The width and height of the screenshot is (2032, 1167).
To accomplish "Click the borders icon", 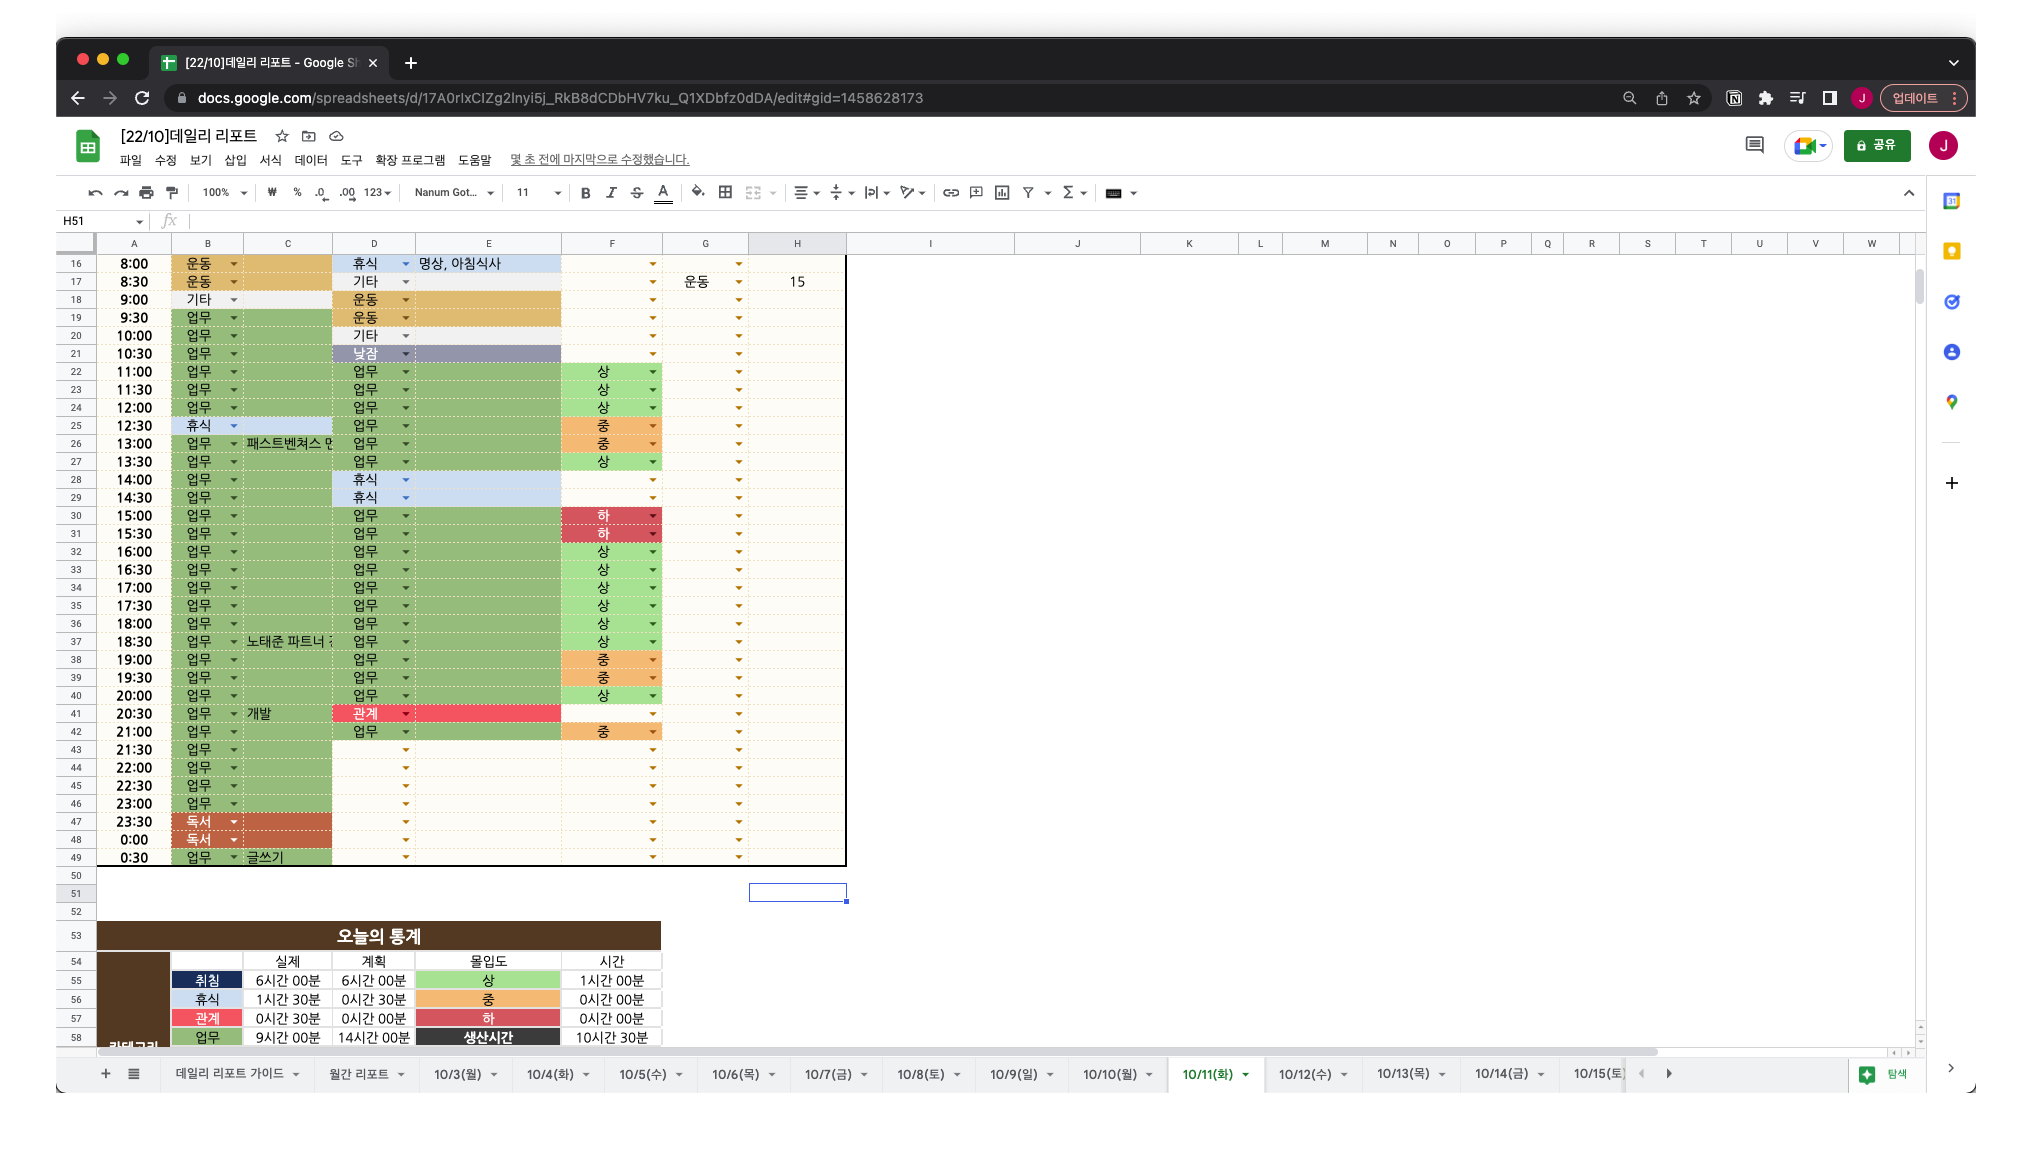I will pos(726,192).
